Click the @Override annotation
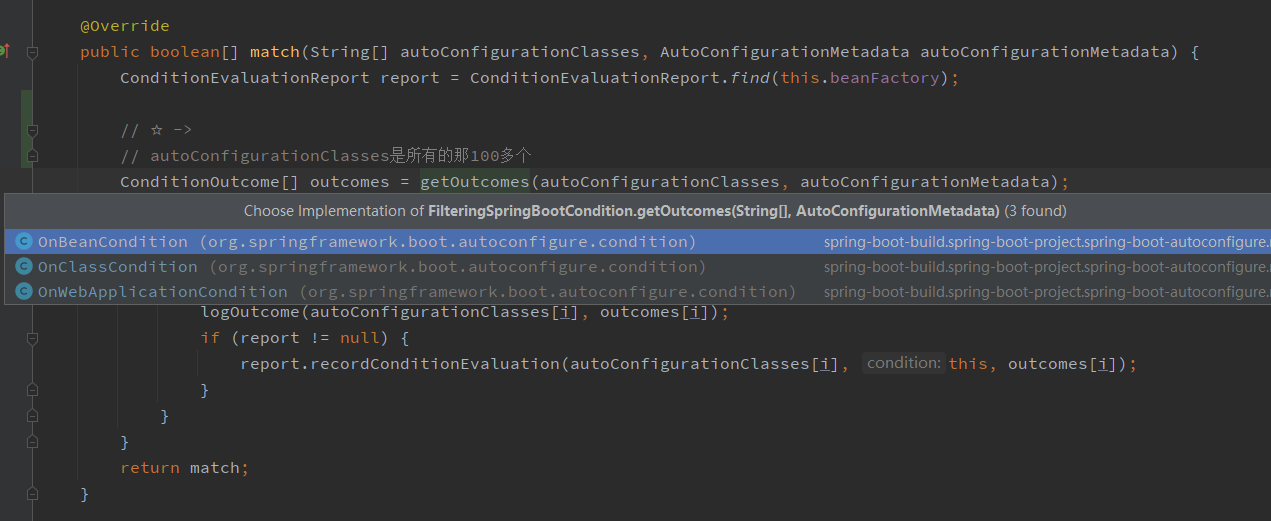1271x521 pixels. click(x=125, y=26)
